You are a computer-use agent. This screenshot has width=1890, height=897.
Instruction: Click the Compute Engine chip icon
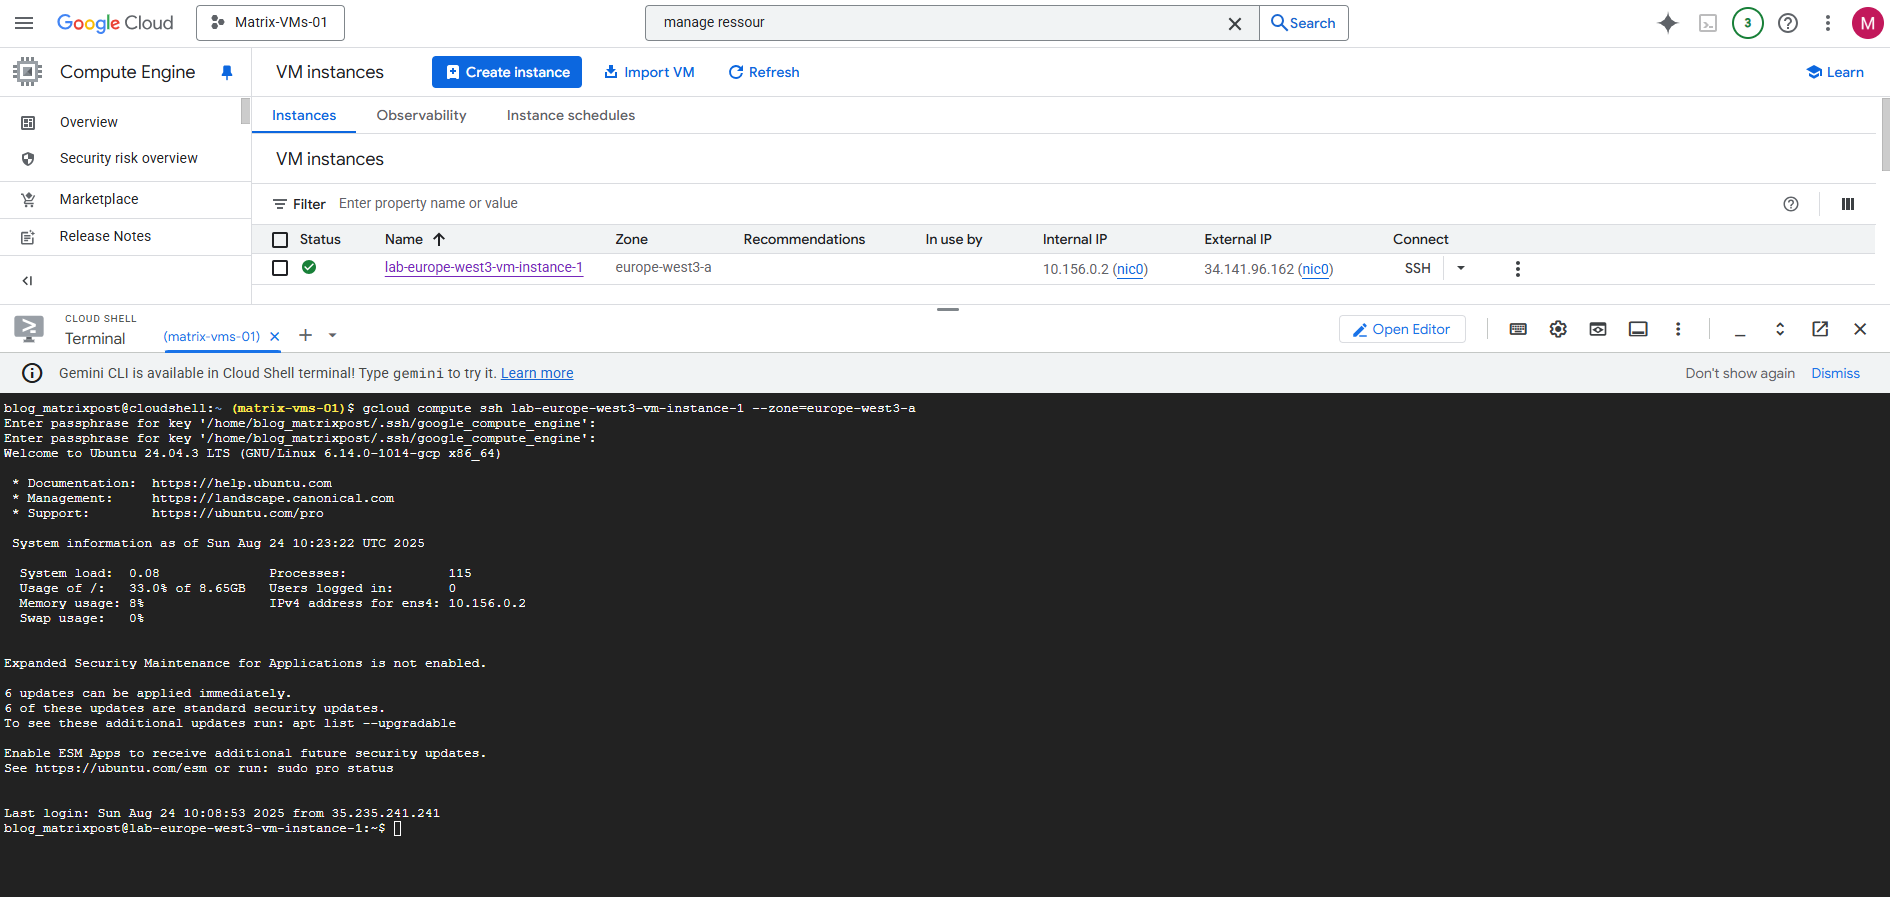click(x=27, y=72)
